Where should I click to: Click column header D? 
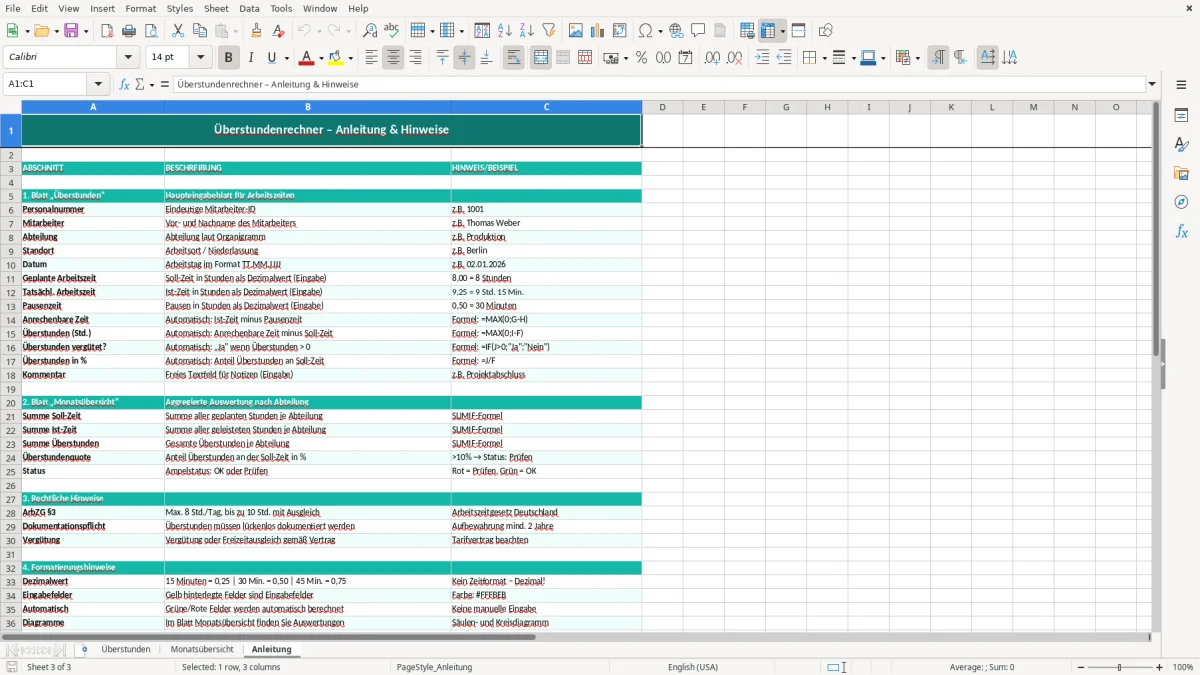pyautogui.click(x=662, y=107)
